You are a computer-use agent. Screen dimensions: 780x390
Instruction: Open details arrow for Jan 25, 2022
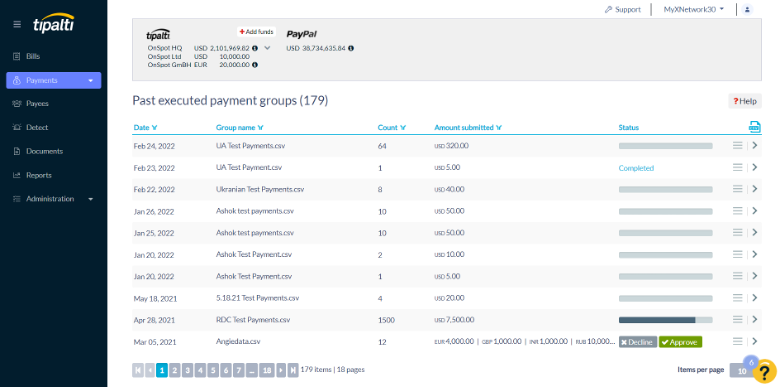point(755,232)
